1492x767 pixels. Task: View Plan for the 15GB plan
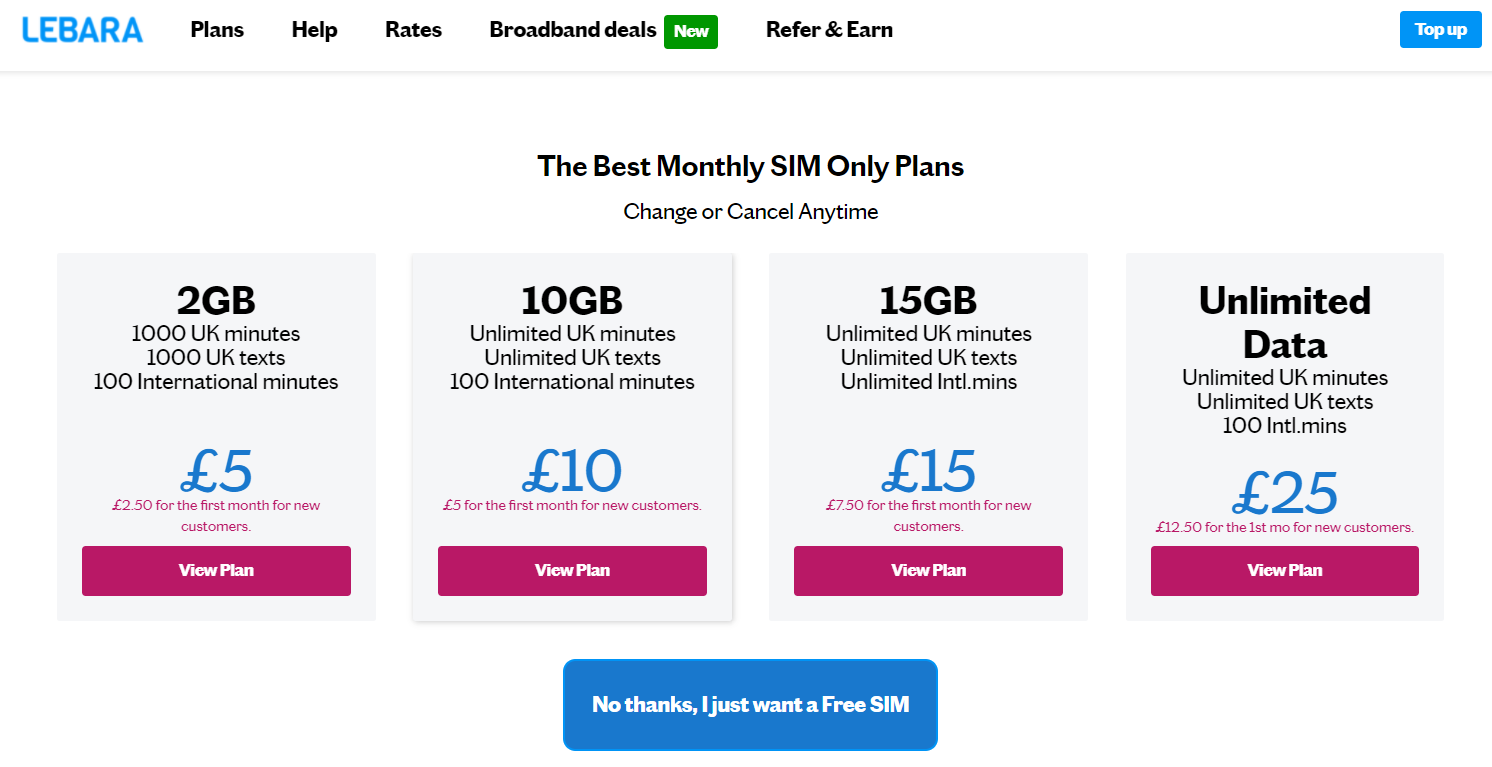[x=928, y=570]
